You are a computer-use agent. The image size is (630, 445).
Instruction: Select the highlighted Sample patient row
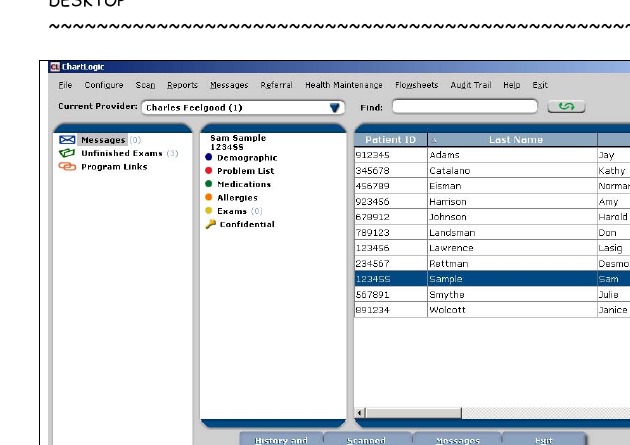point(492,279)
